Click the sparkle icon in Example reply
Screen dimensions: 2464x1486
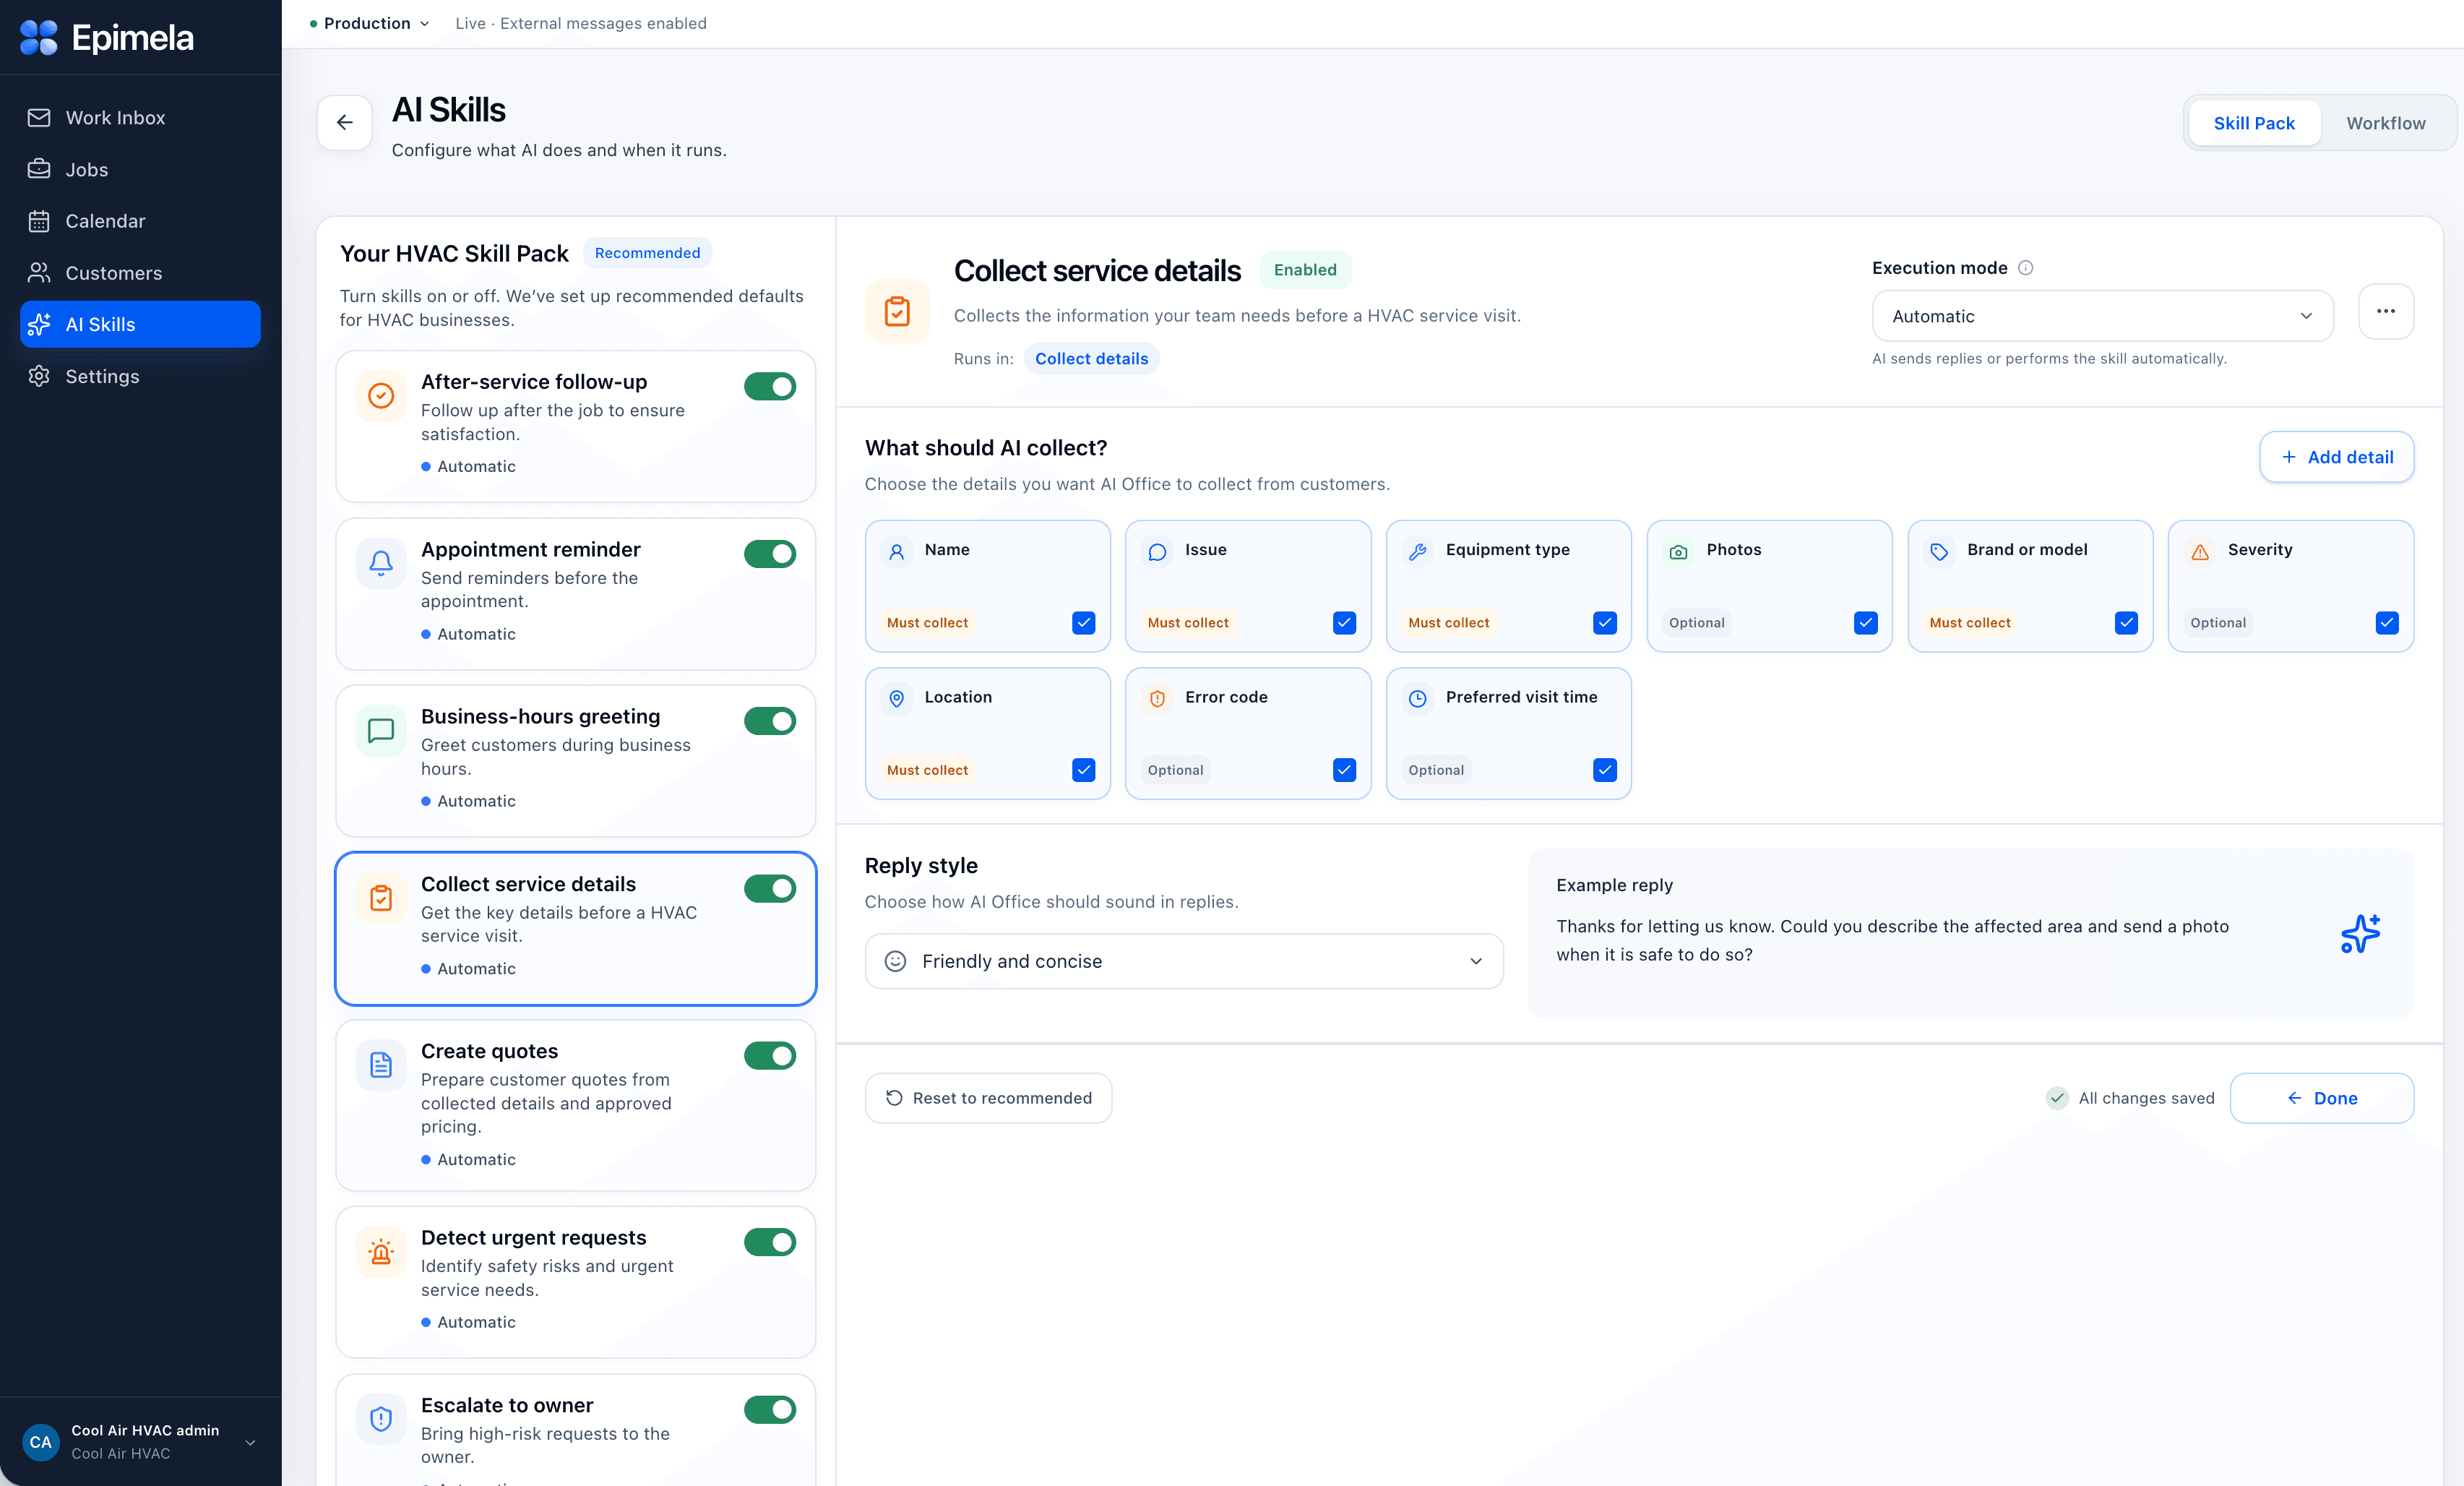[2360, 933]
